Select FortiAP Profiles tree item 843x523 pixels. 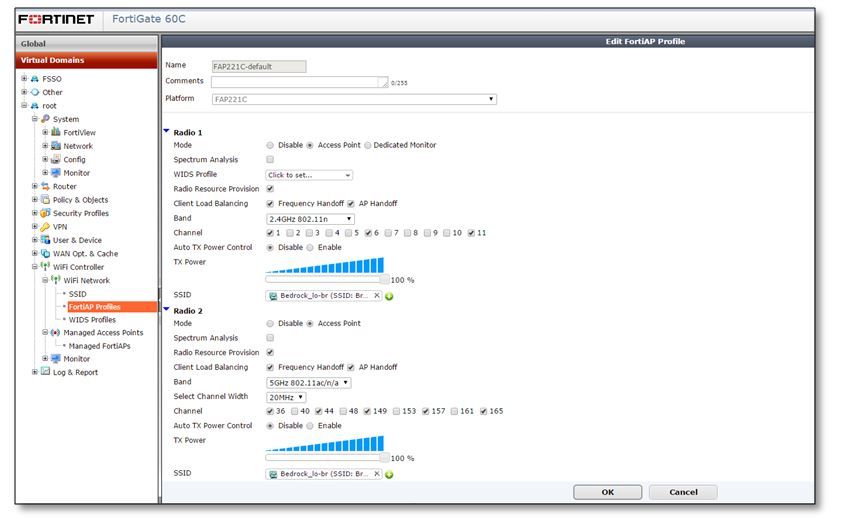tap(95, 307)
